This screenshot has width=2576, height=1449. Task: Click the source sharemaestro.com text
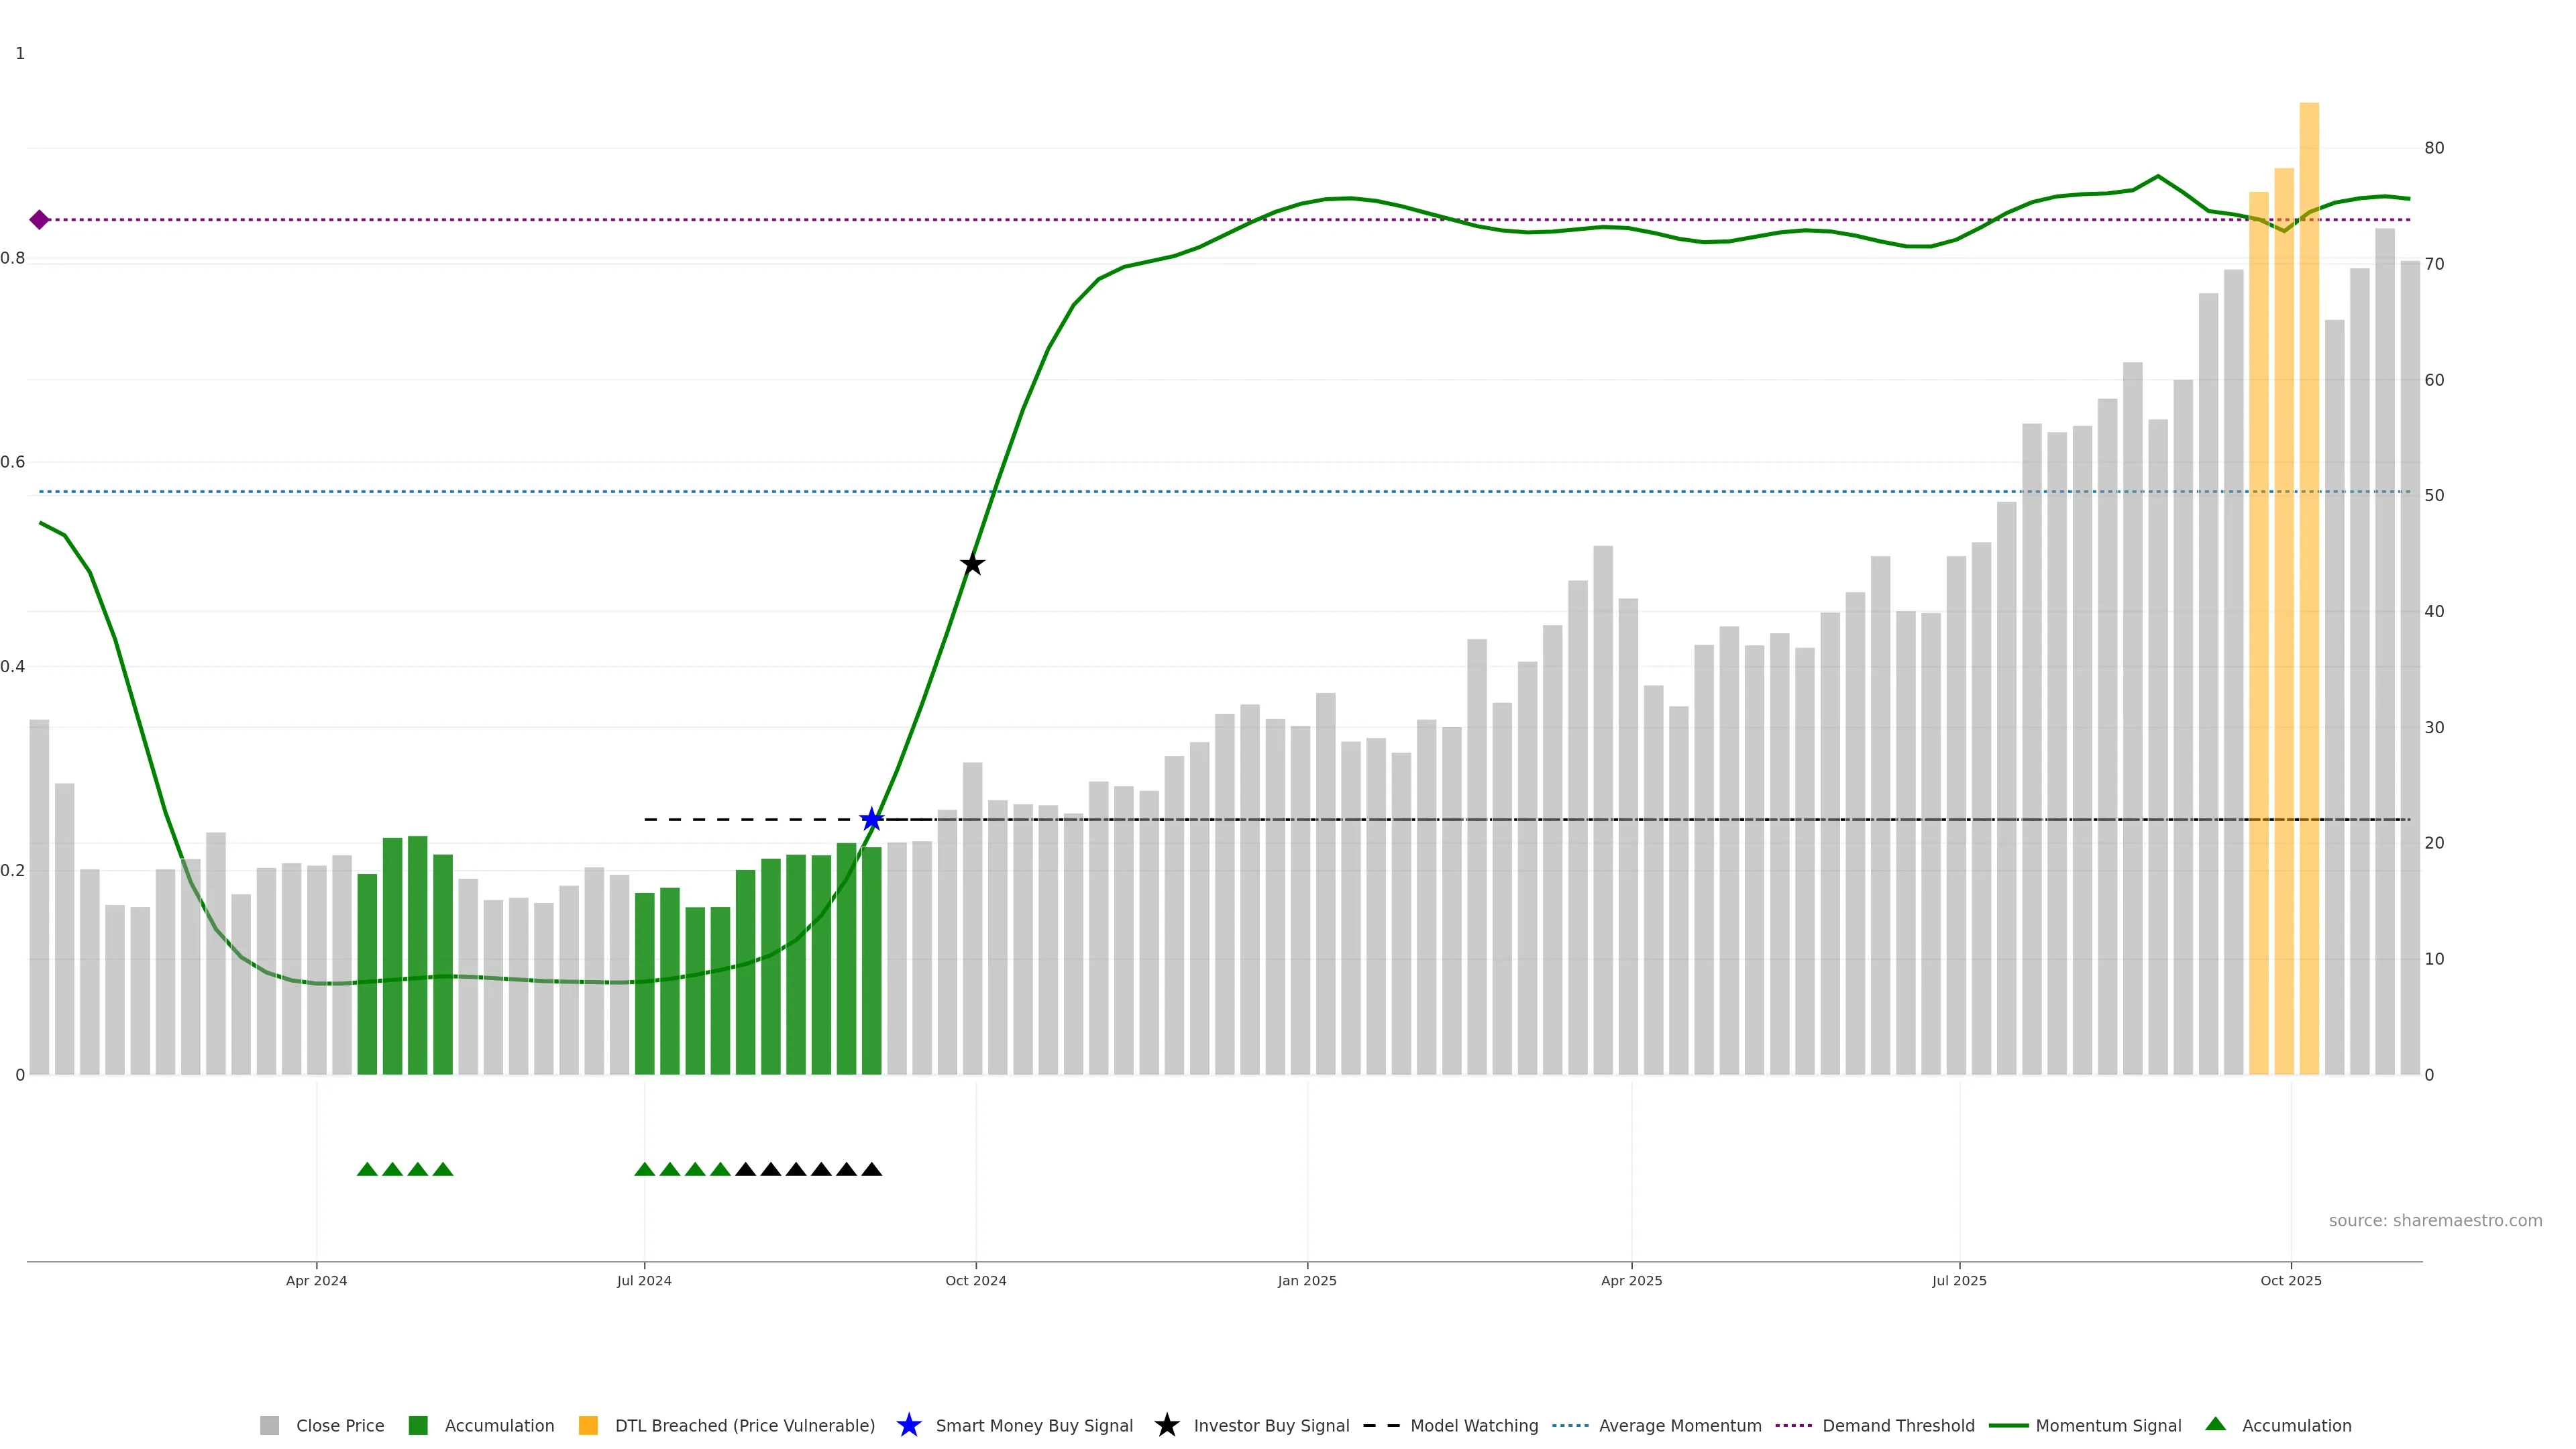tap(2435, 1221)
